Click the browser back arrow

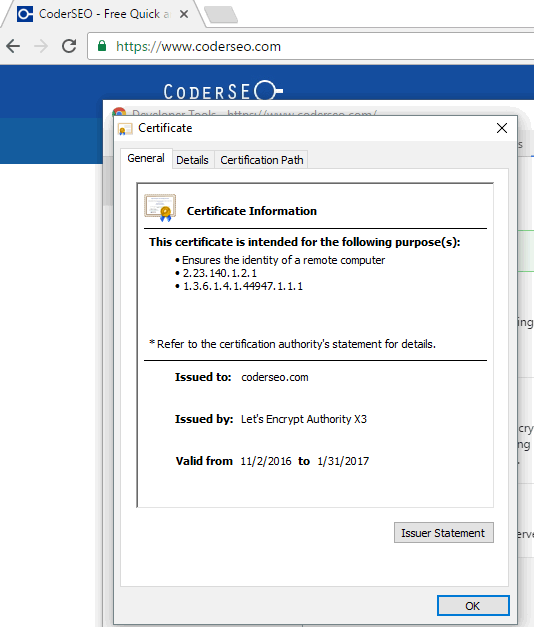13,46
